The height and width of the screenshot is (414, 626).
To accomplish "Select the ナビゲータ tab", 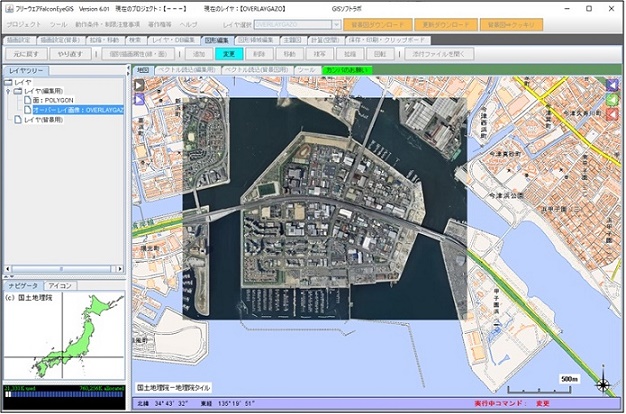I will coord(23,286).
